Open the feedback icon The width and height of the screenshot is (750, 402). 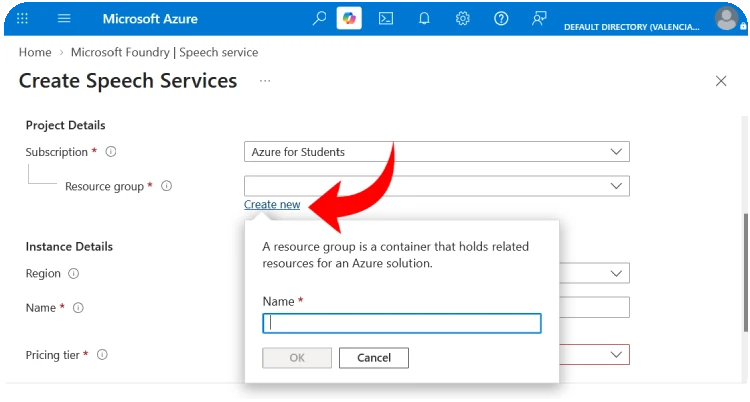click(x=539, y=19)
